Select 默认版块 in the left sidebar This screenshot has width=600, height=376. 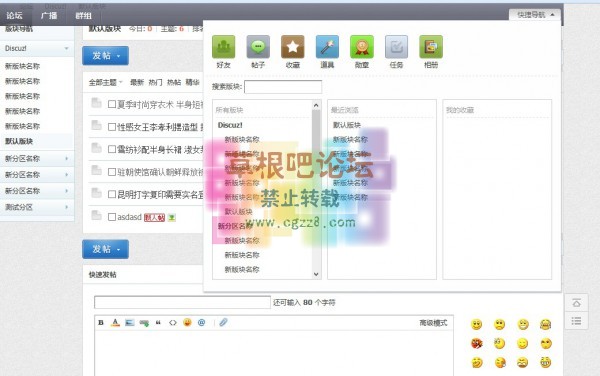[19, 141]
